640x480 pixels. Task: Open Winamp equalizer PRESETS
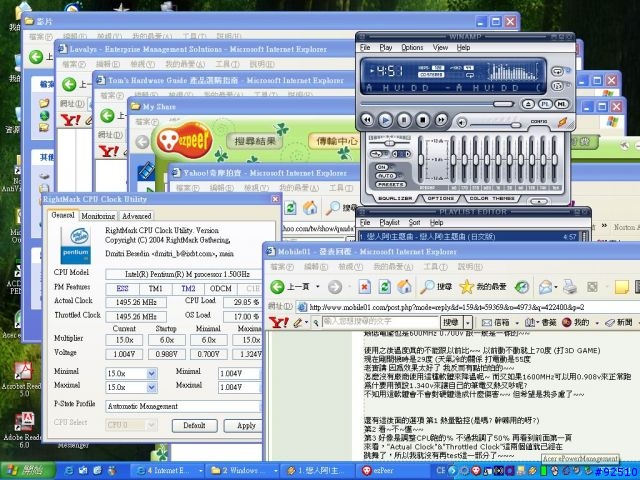click(x=390, y=184)
